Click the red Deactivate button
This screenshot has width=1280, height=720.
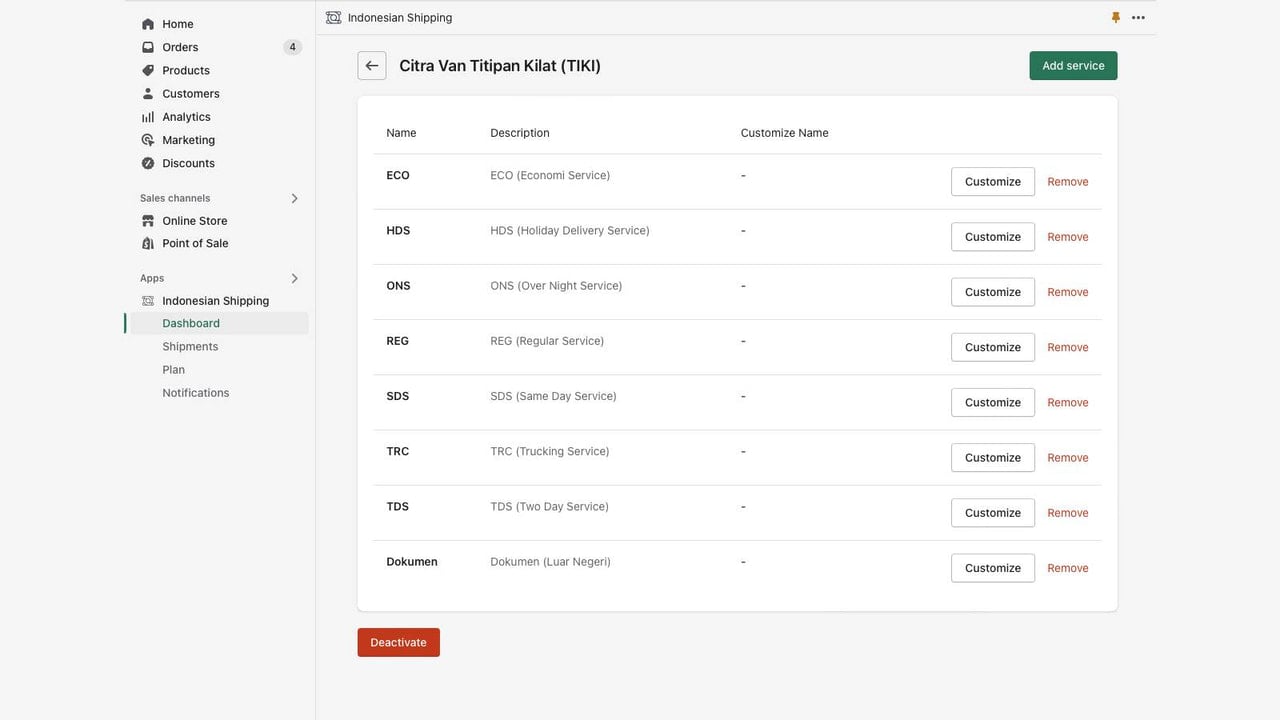click(398, 642)
